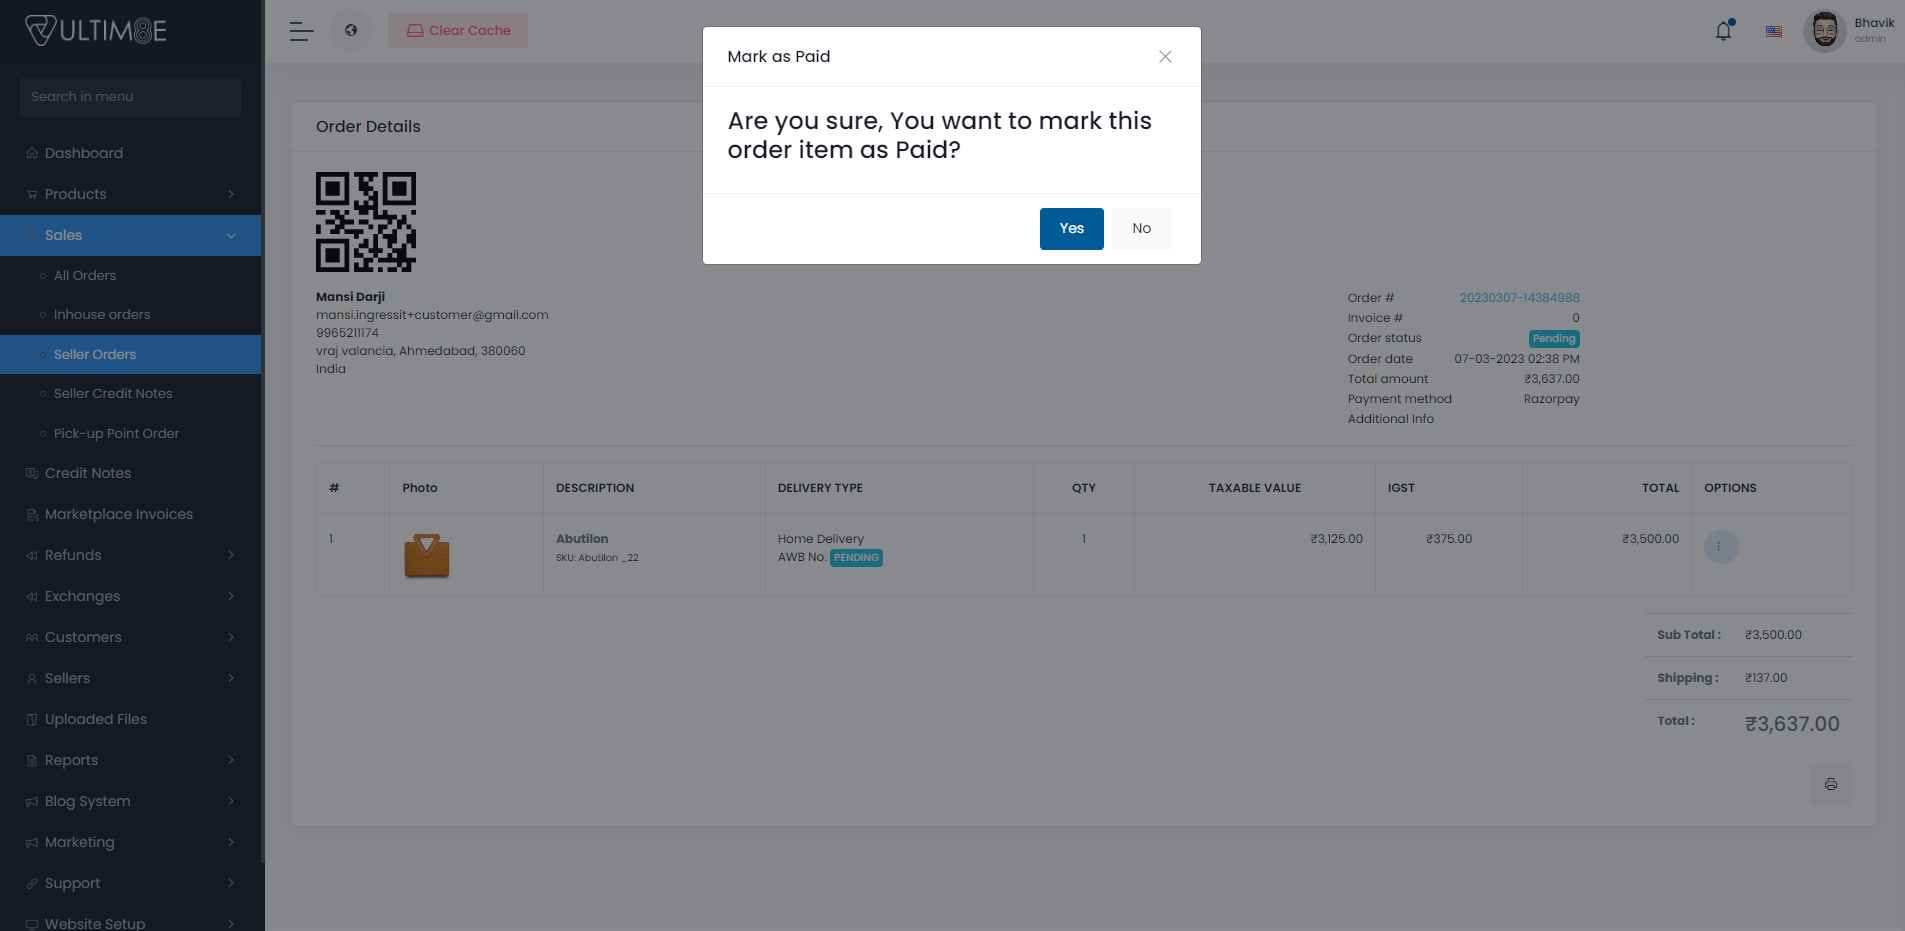Click the Pending status badge on AWB No.
The width and height of the screenshot is (1905, 931).
click(856, 557)
